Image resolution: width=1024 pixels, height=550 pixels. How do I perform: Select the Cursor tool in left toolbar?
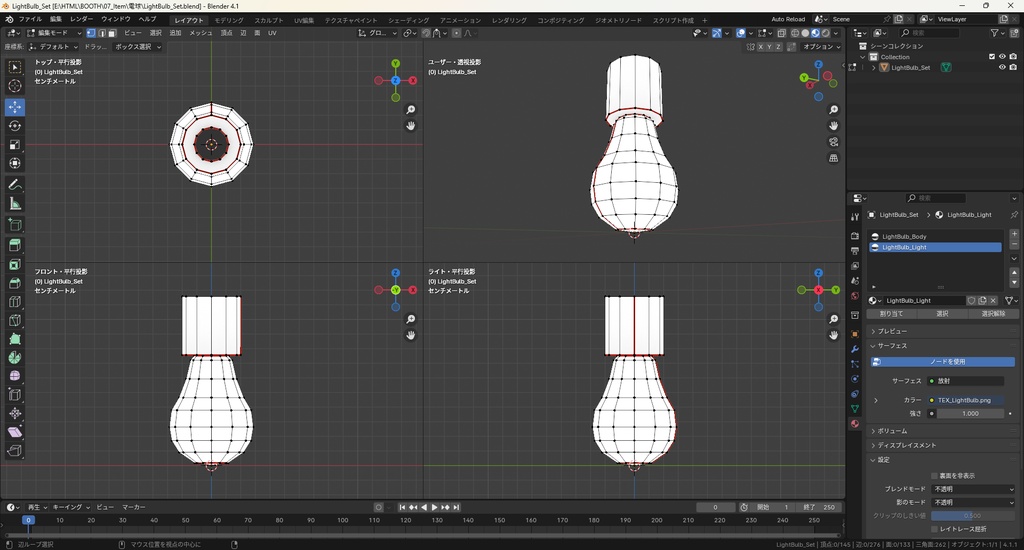point(14,86)
